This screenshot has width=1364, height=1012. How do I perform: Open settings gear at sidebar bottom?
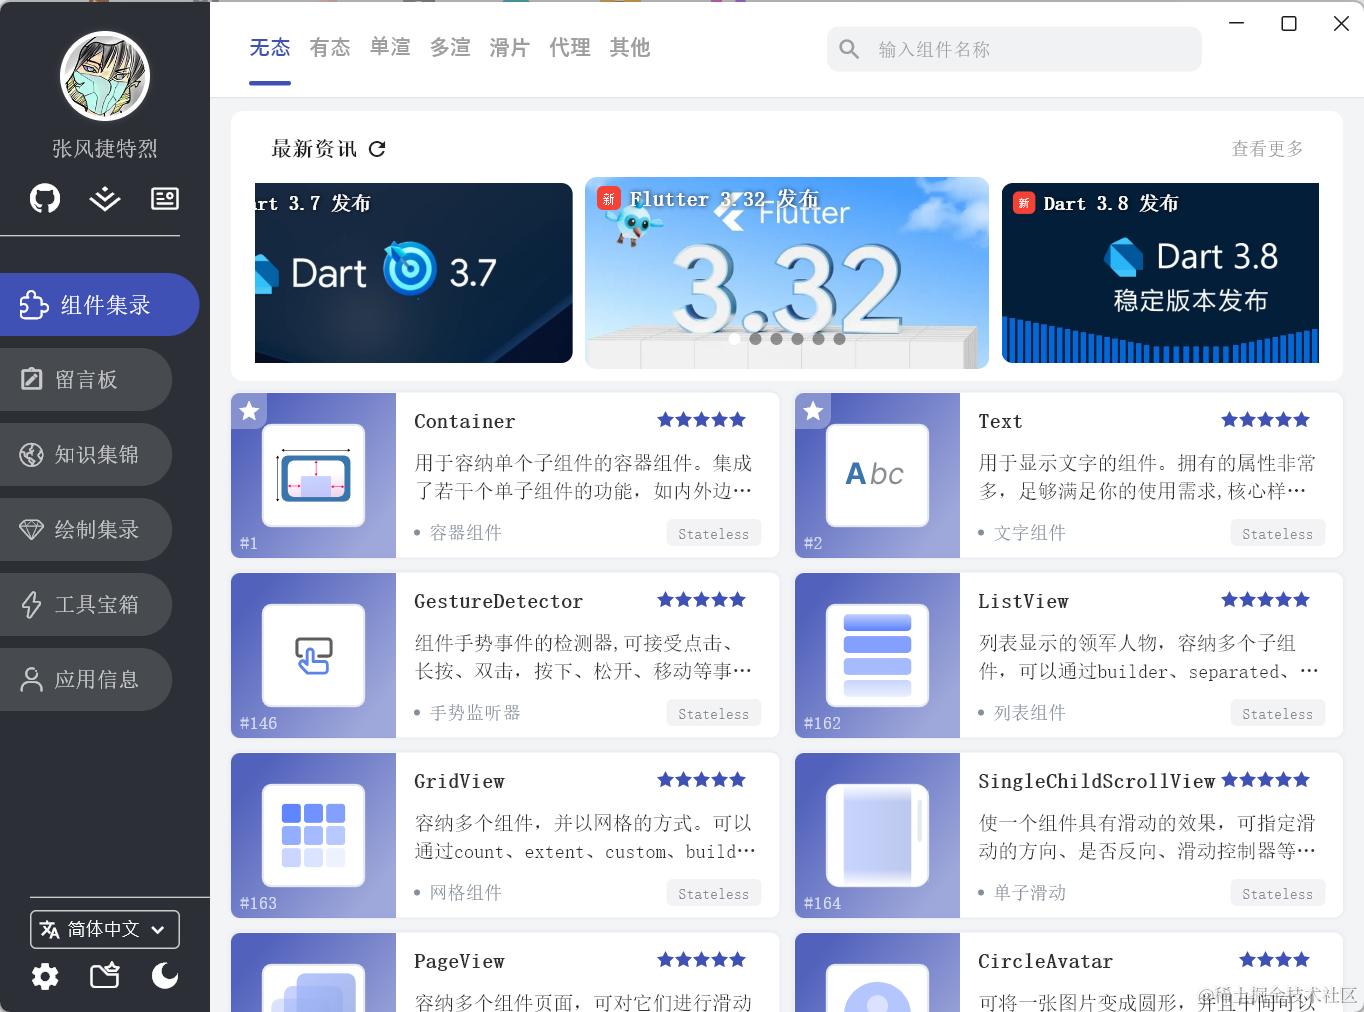(45, 976)
